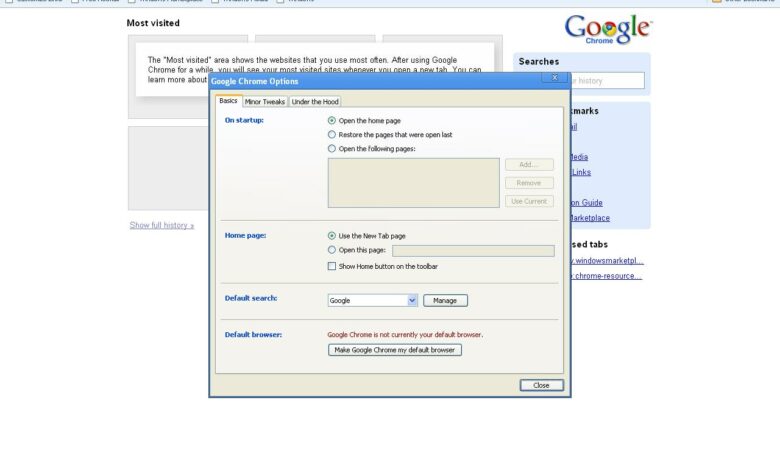Open the windowsmarketpl... recent tab link

[607, 261]
